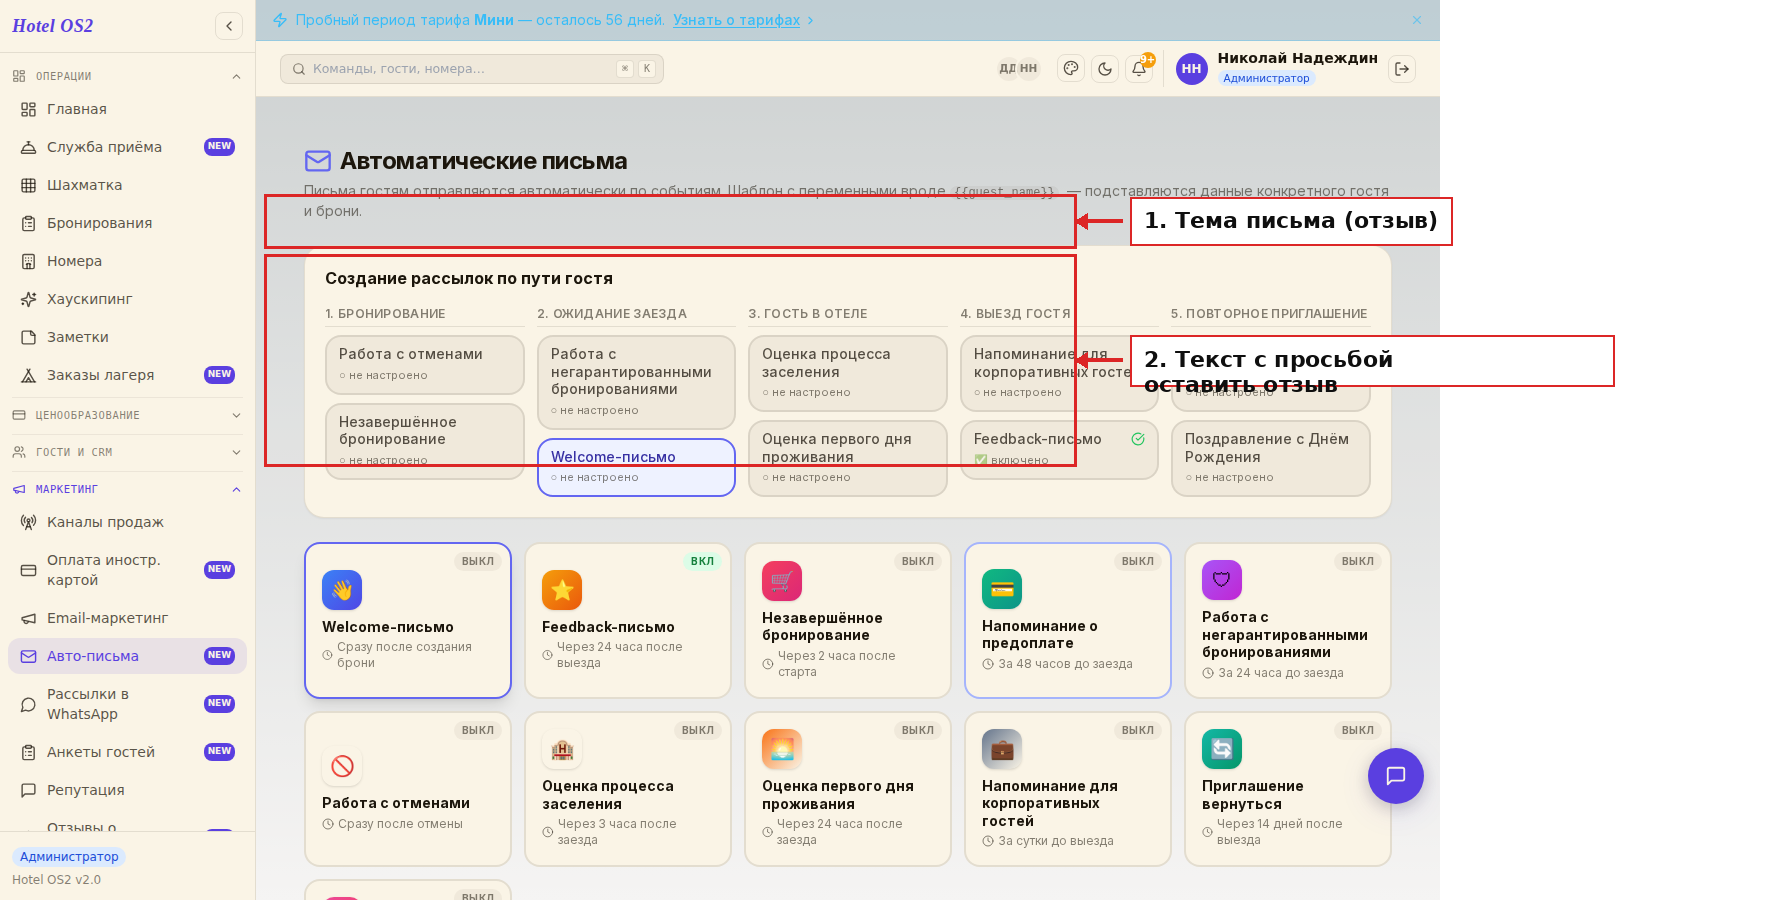This screenshot has height=900, width=1780.
Task: Toggle Приглашение вернуться ВЫКЛ badge
Action: pos(1358,730)
